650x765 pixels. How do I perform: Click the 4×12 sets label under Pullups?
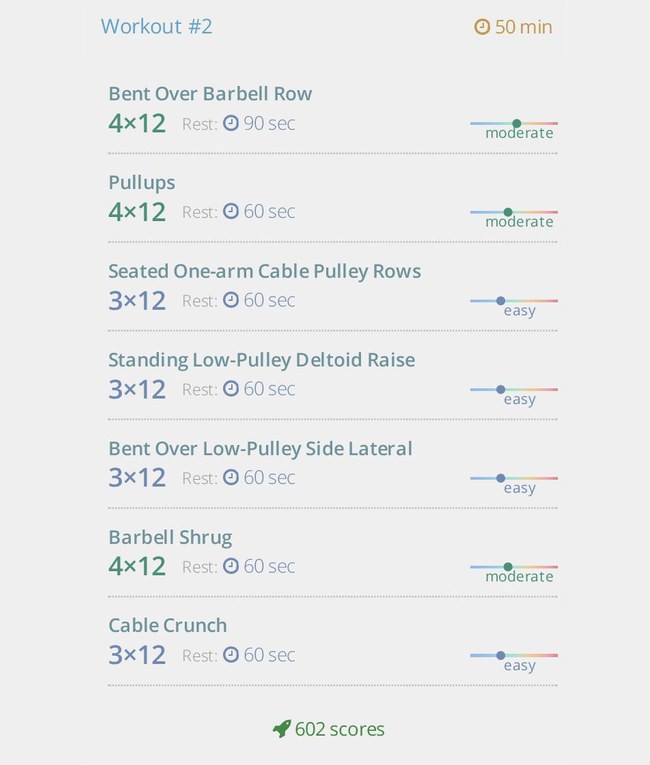pos(137,212)
